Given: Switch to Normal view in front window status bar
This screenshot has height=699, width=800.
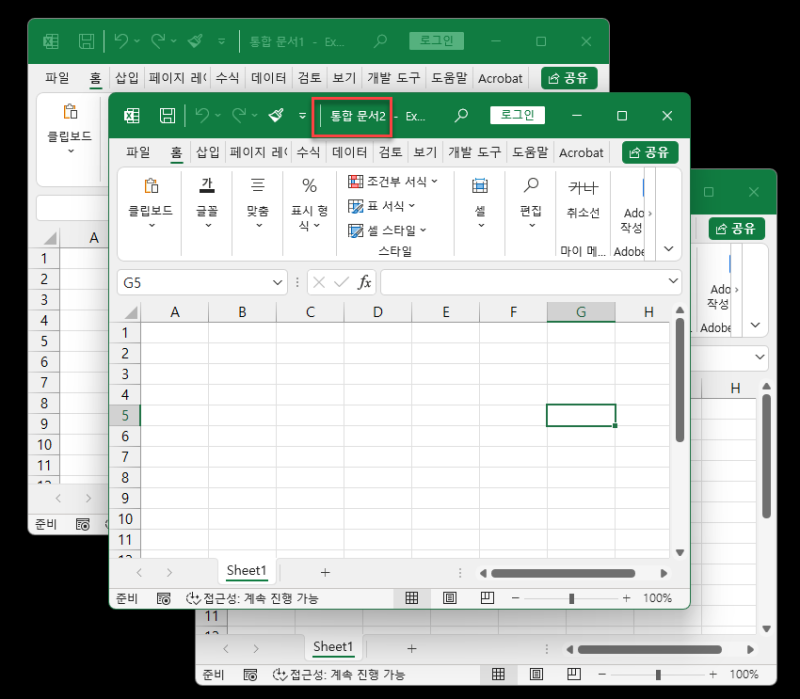Looking at the screenshot, I should click(412, 598).
